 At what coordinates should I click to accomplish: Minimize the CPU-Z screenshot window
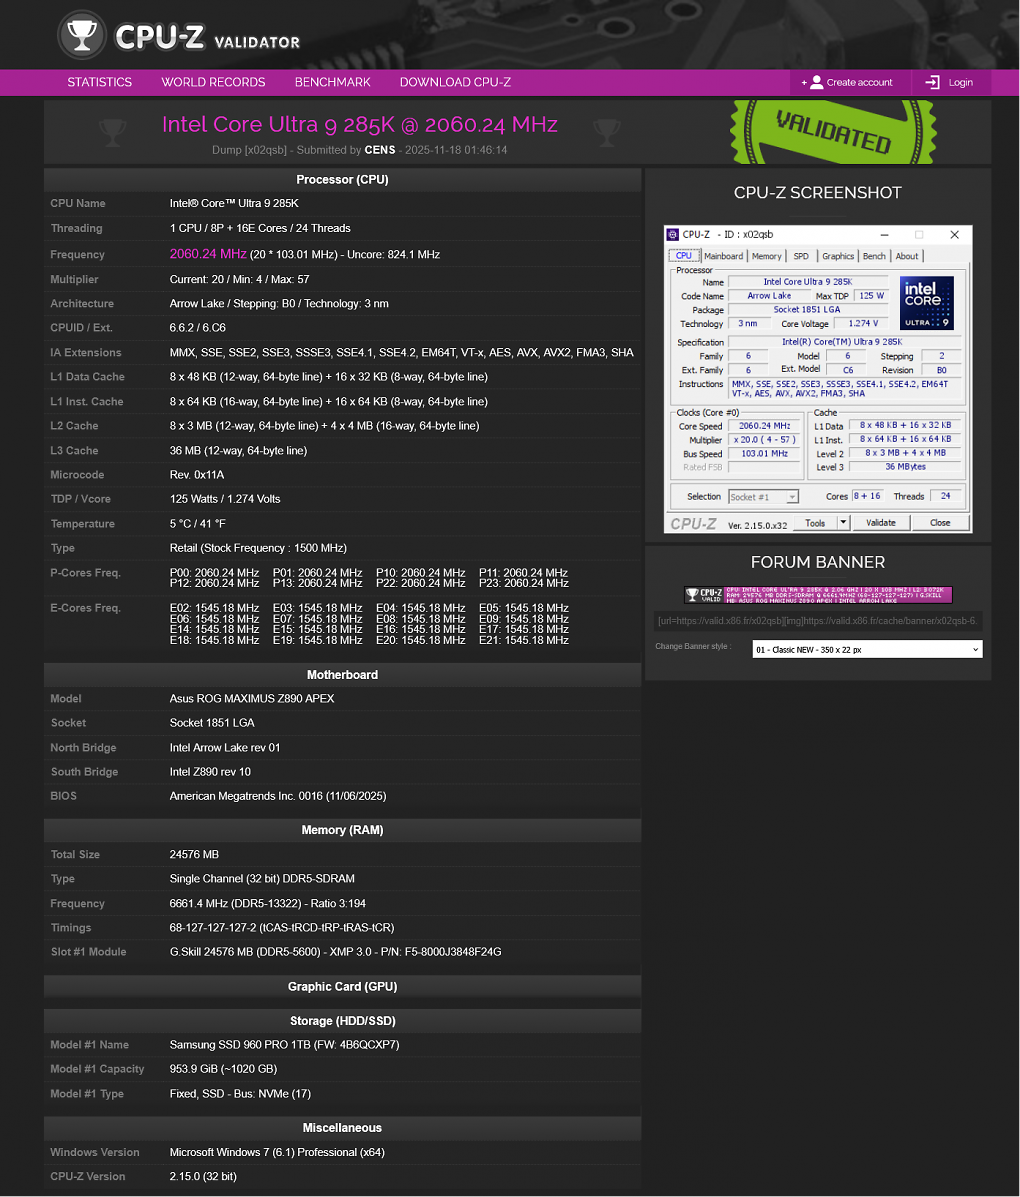[884, 234]
